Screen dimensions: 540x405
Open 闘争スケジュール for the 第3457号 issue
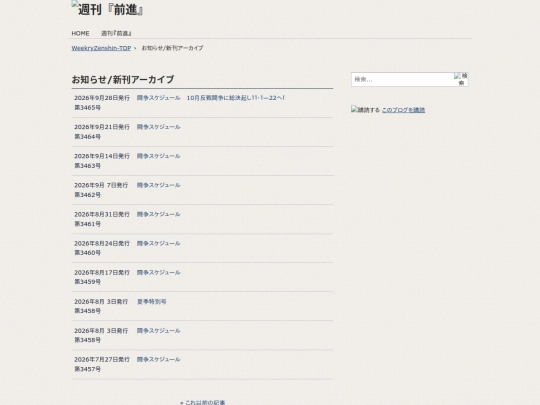158,360
